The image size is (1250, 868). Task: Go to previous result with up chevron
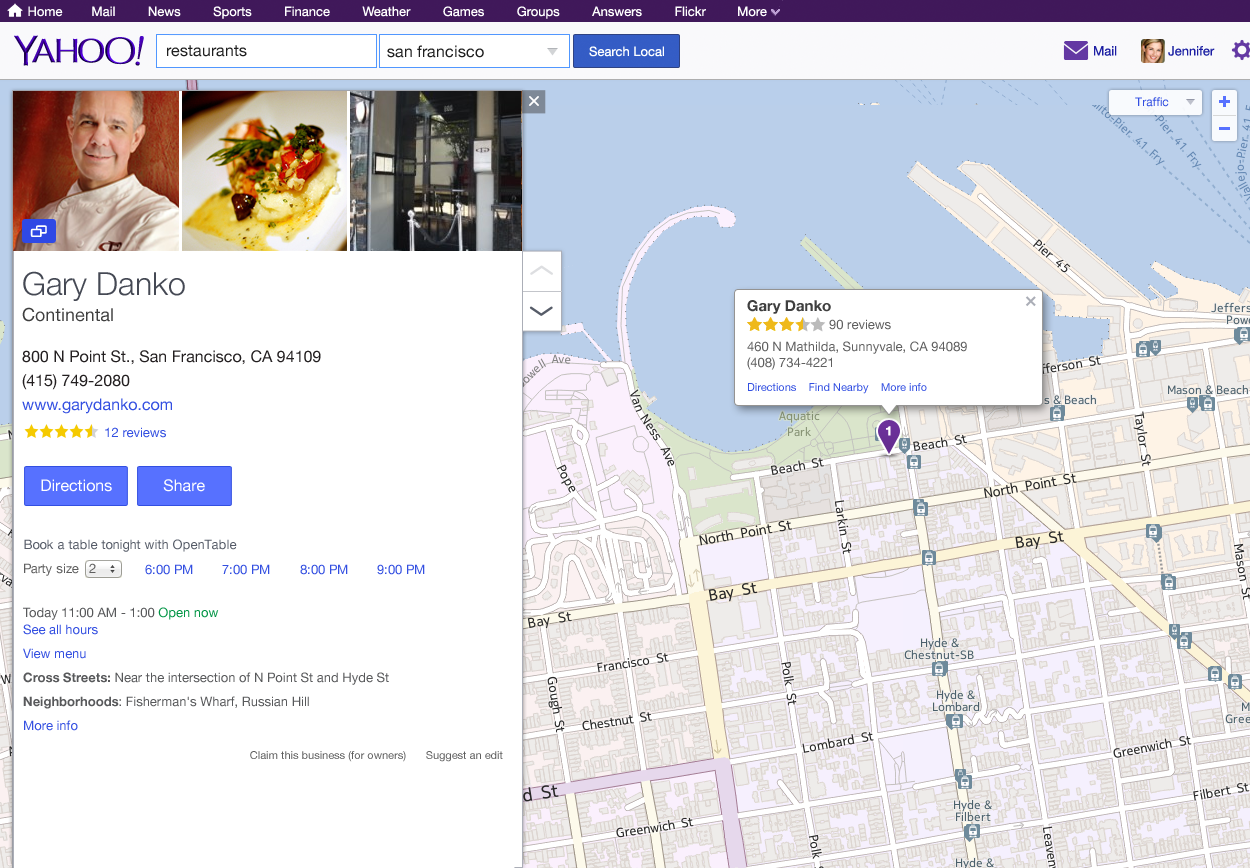[541, 271]
